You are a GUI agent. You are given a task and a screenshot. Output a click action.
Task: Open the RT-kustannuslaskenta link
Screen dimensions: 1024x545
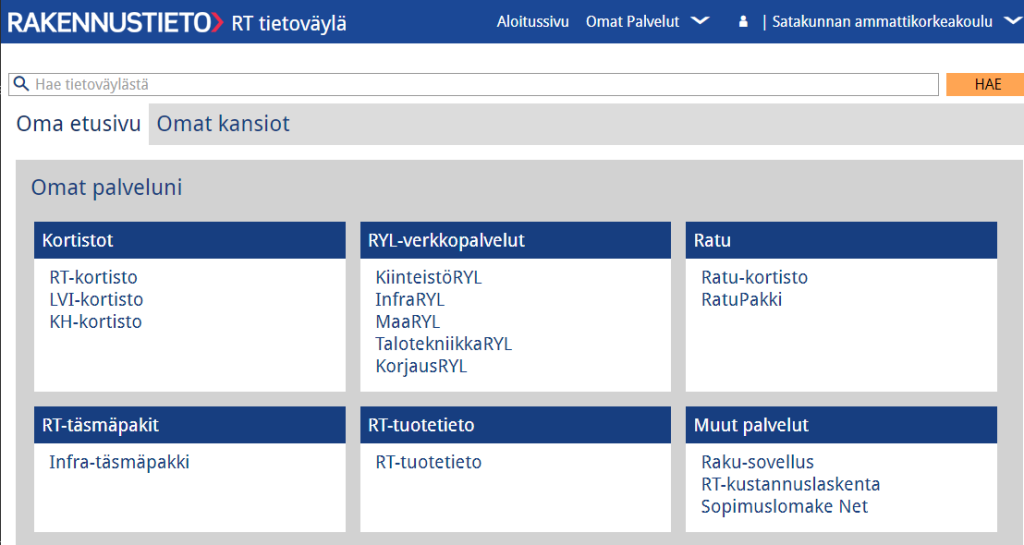(x=790, y=484)
